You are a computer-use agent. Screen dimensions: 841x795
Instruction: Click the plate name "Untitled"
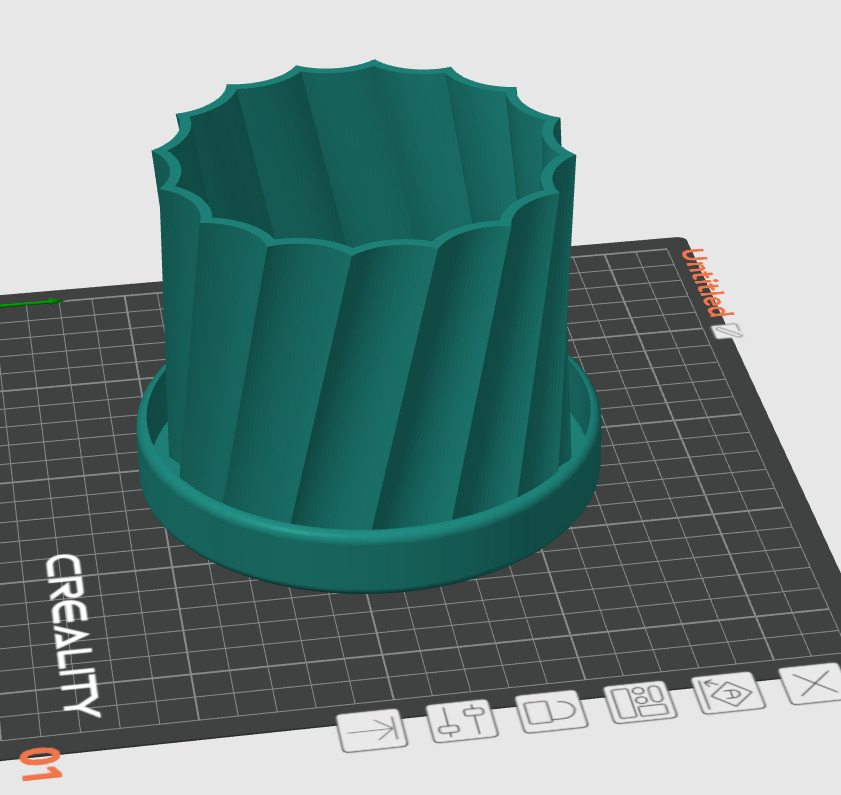(x=706, y=283)
